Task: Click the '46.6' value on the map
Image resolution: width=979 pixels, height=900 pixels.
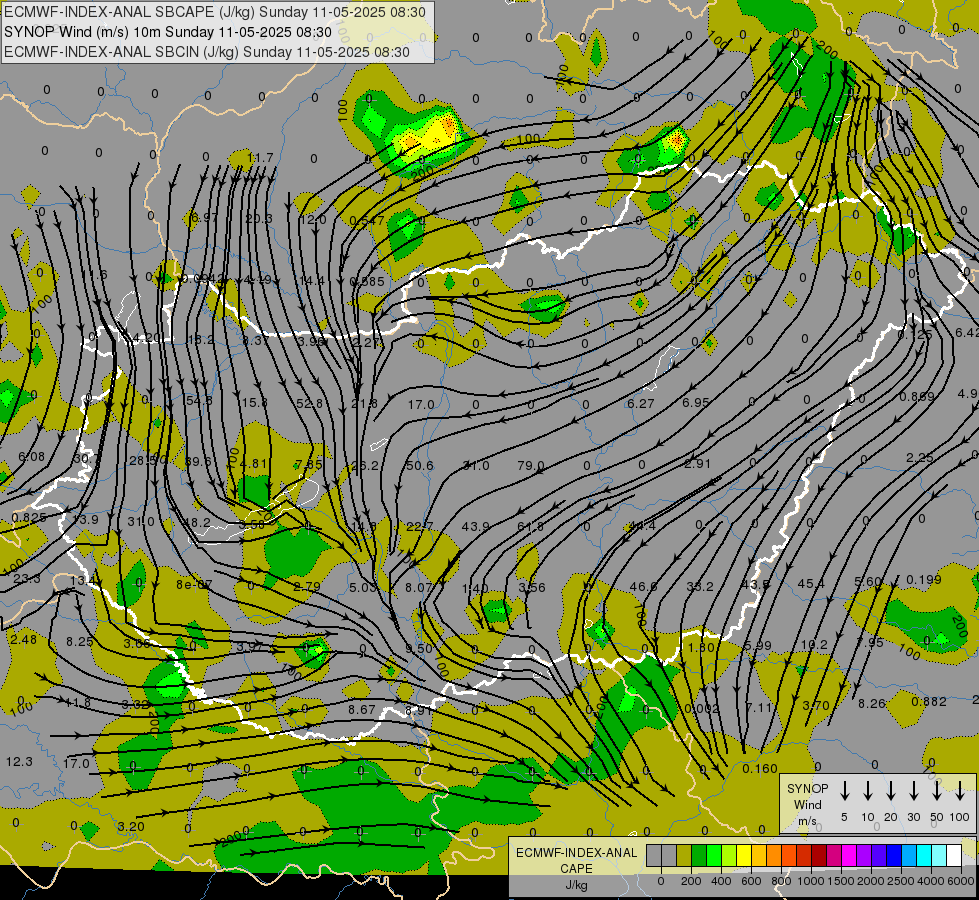Action: 643,586
